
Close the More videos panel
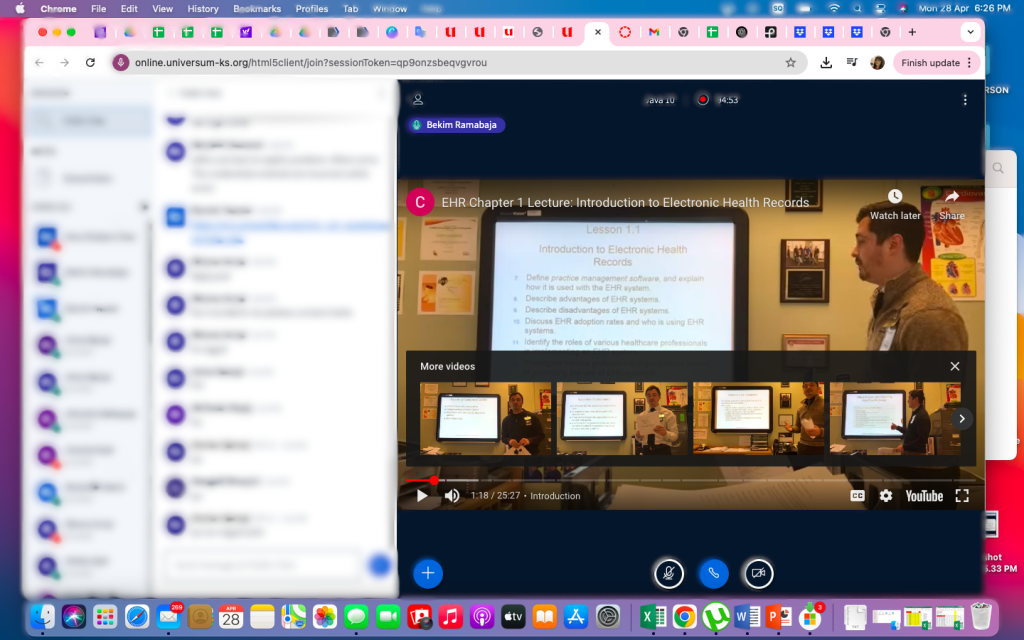click(x=955, y=367)
